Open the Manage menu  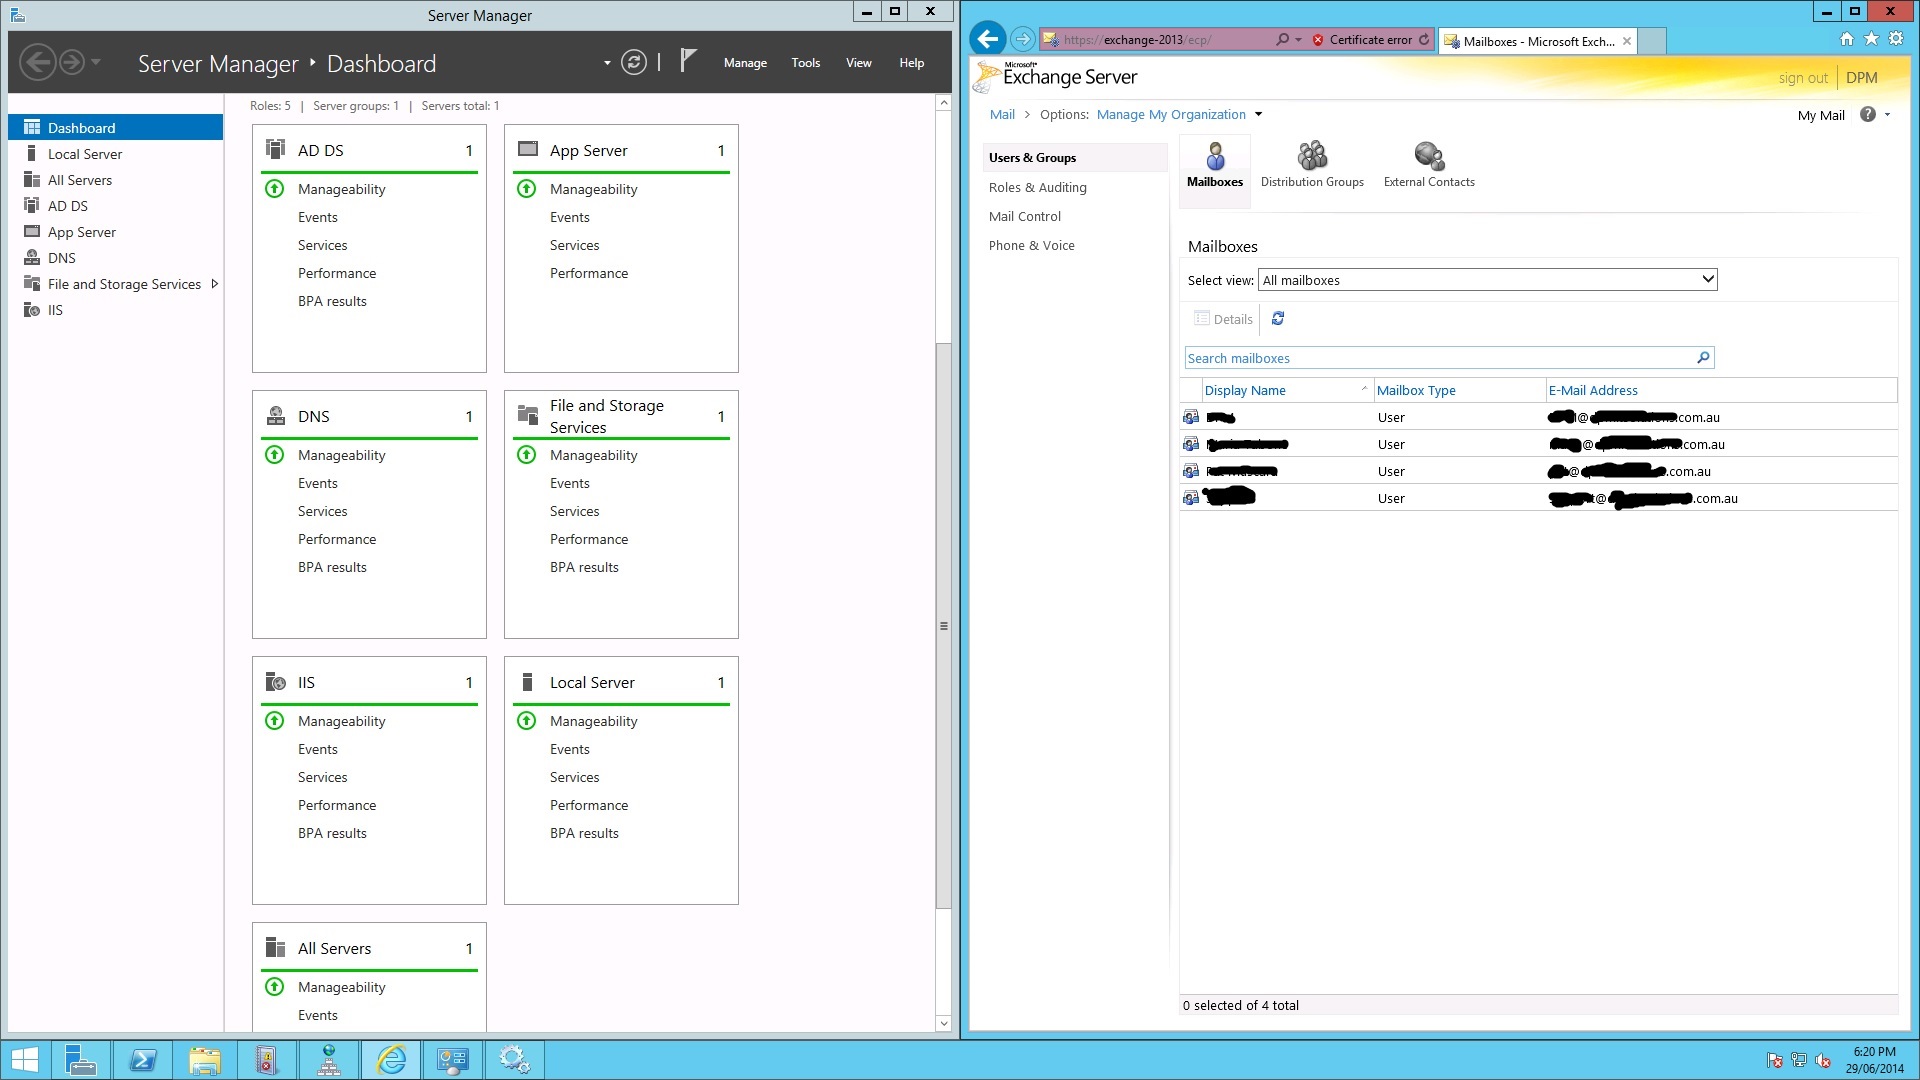click(745, 63)
